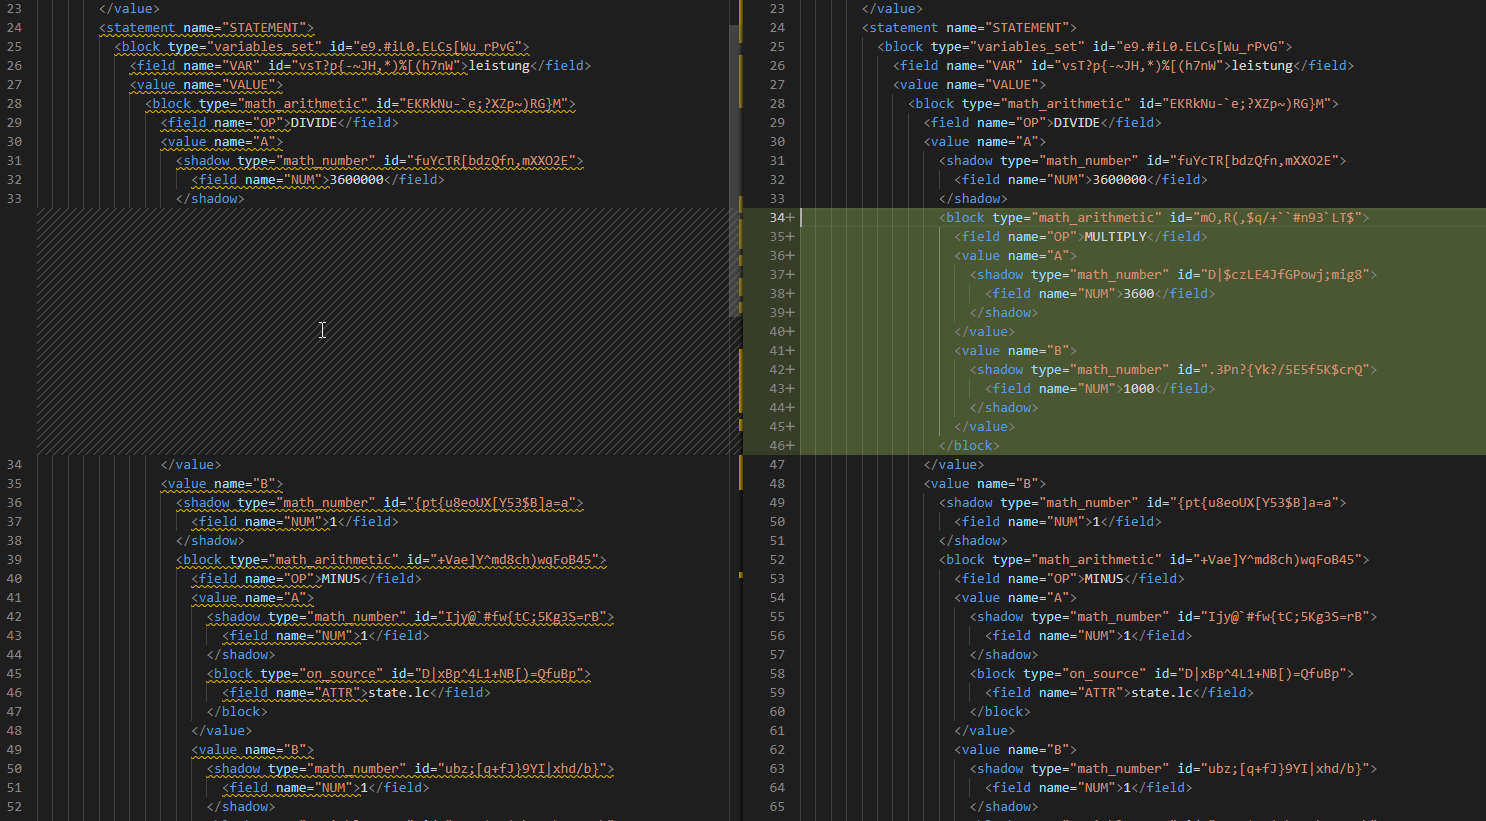Click line number 34+ in the modified pane gutter
The width and height of the screenshot is (1486, 821).
pyautogui.click(x=782, y=218)
